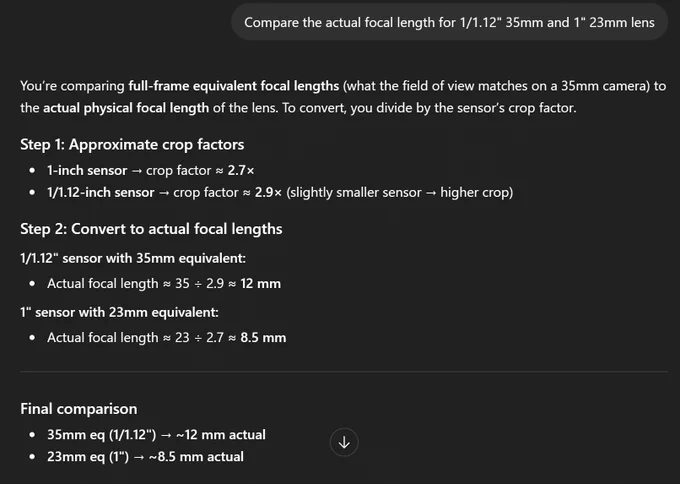Click the scroll-to-bottom down arrow button
Screen dimensions: 680x484
[x=344, y=442]
